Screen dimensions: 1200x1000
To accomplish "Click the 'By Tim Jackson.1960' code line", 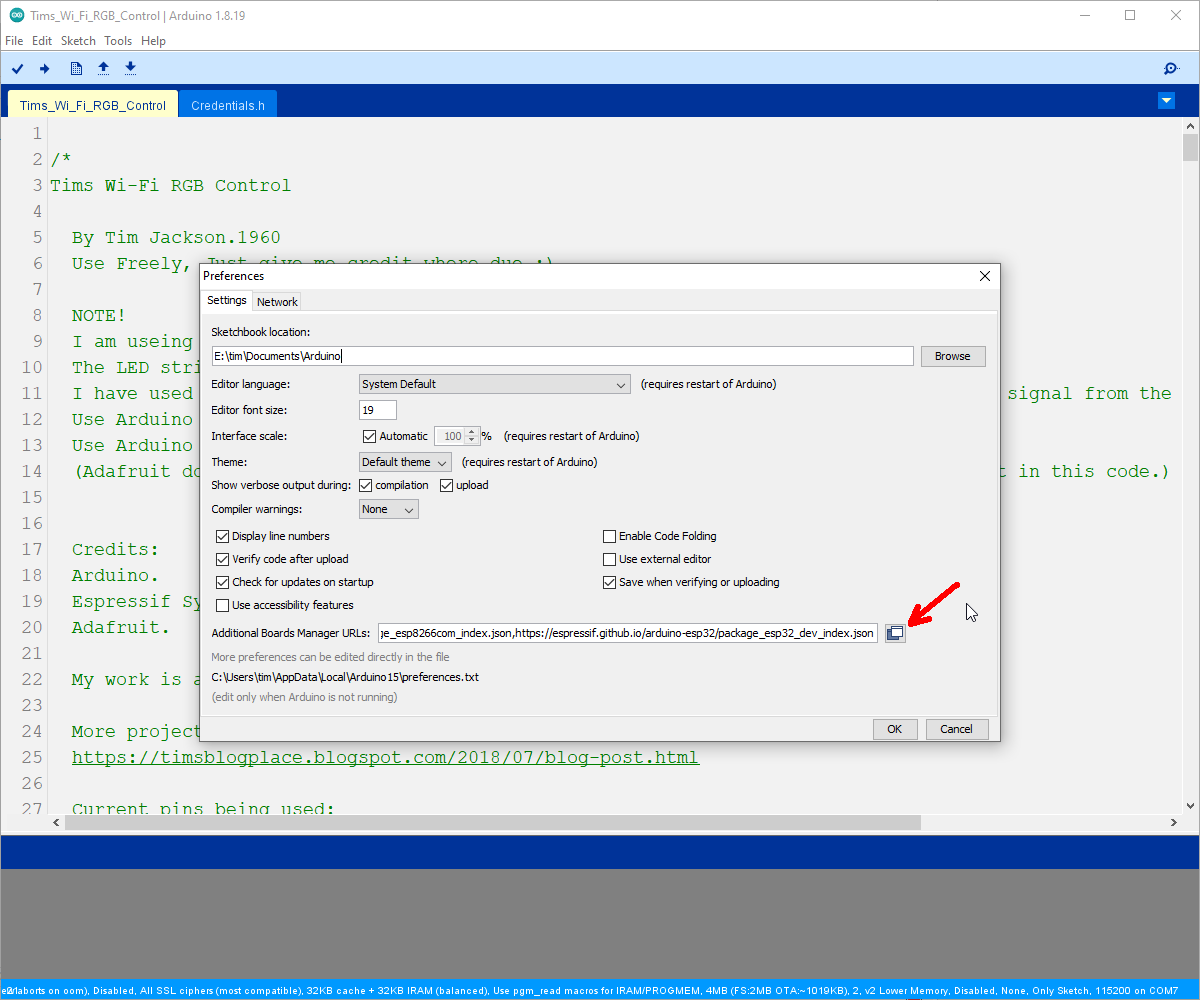I will coord(176,238).
